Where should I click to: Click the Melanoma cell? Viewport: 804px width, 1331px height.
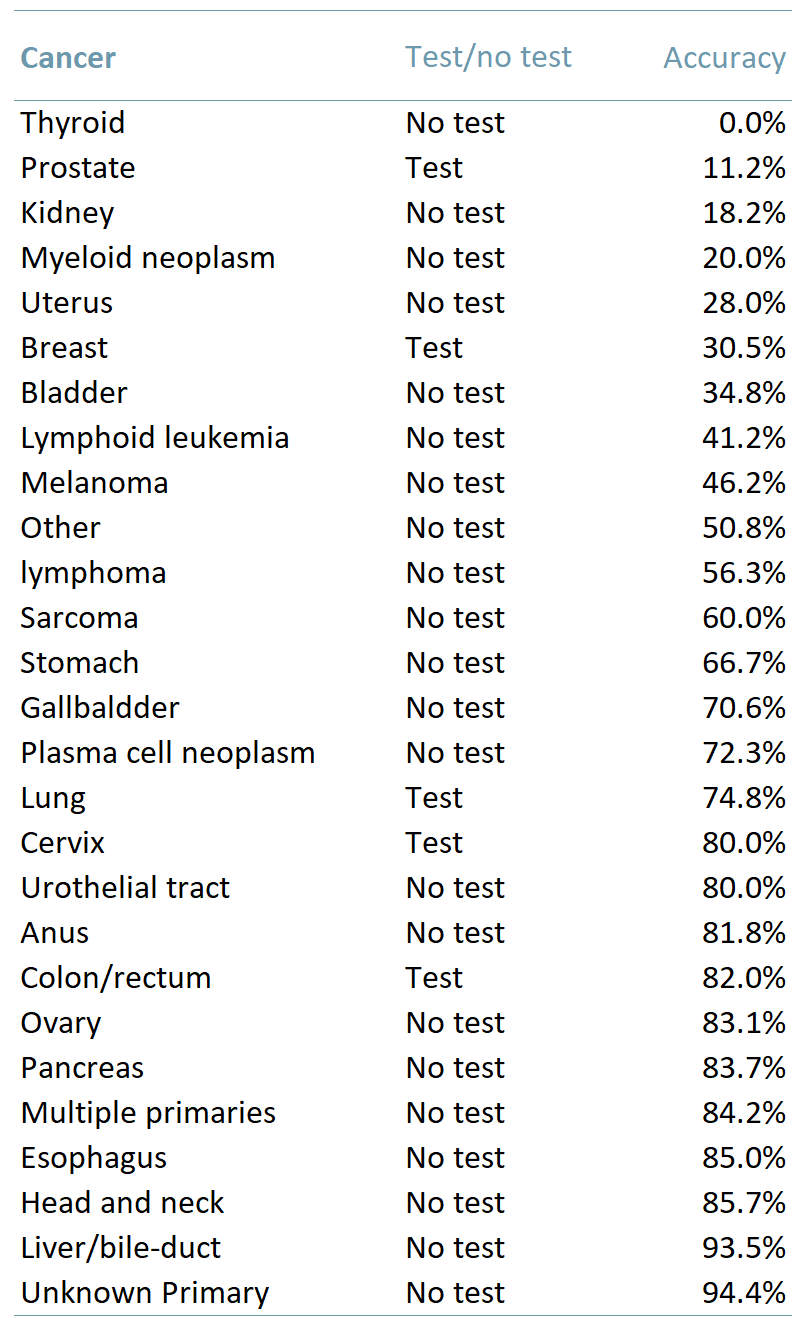pyautogui.click(x=94, y=483)
